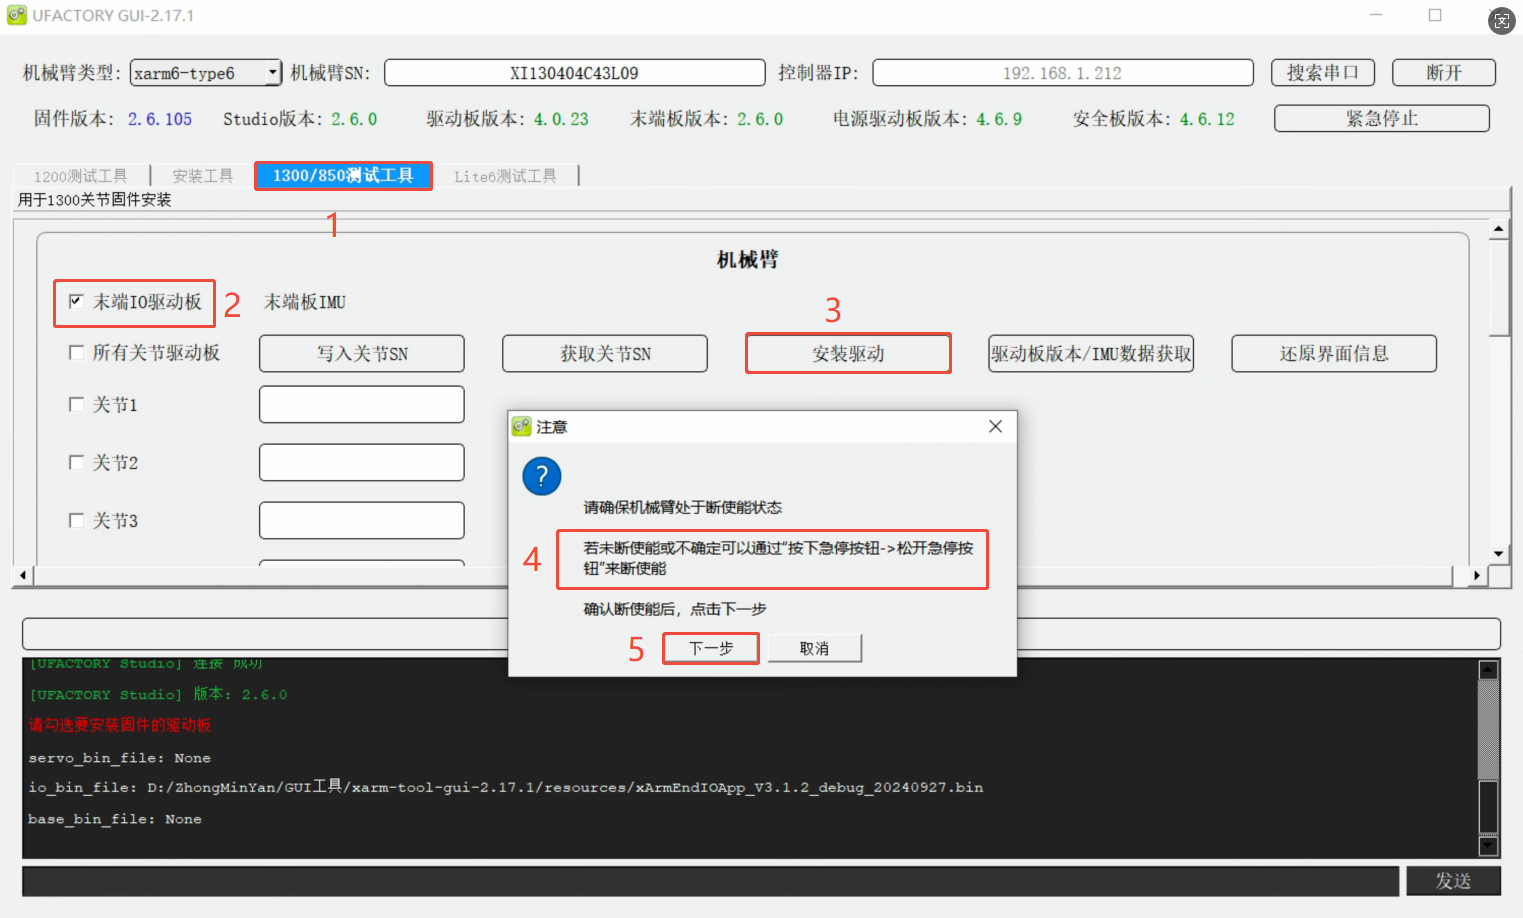The height and width of the screenshot is (918, 1523).
Task: Click the firmware version 2.6.105 text
Action: click(160, 119)
